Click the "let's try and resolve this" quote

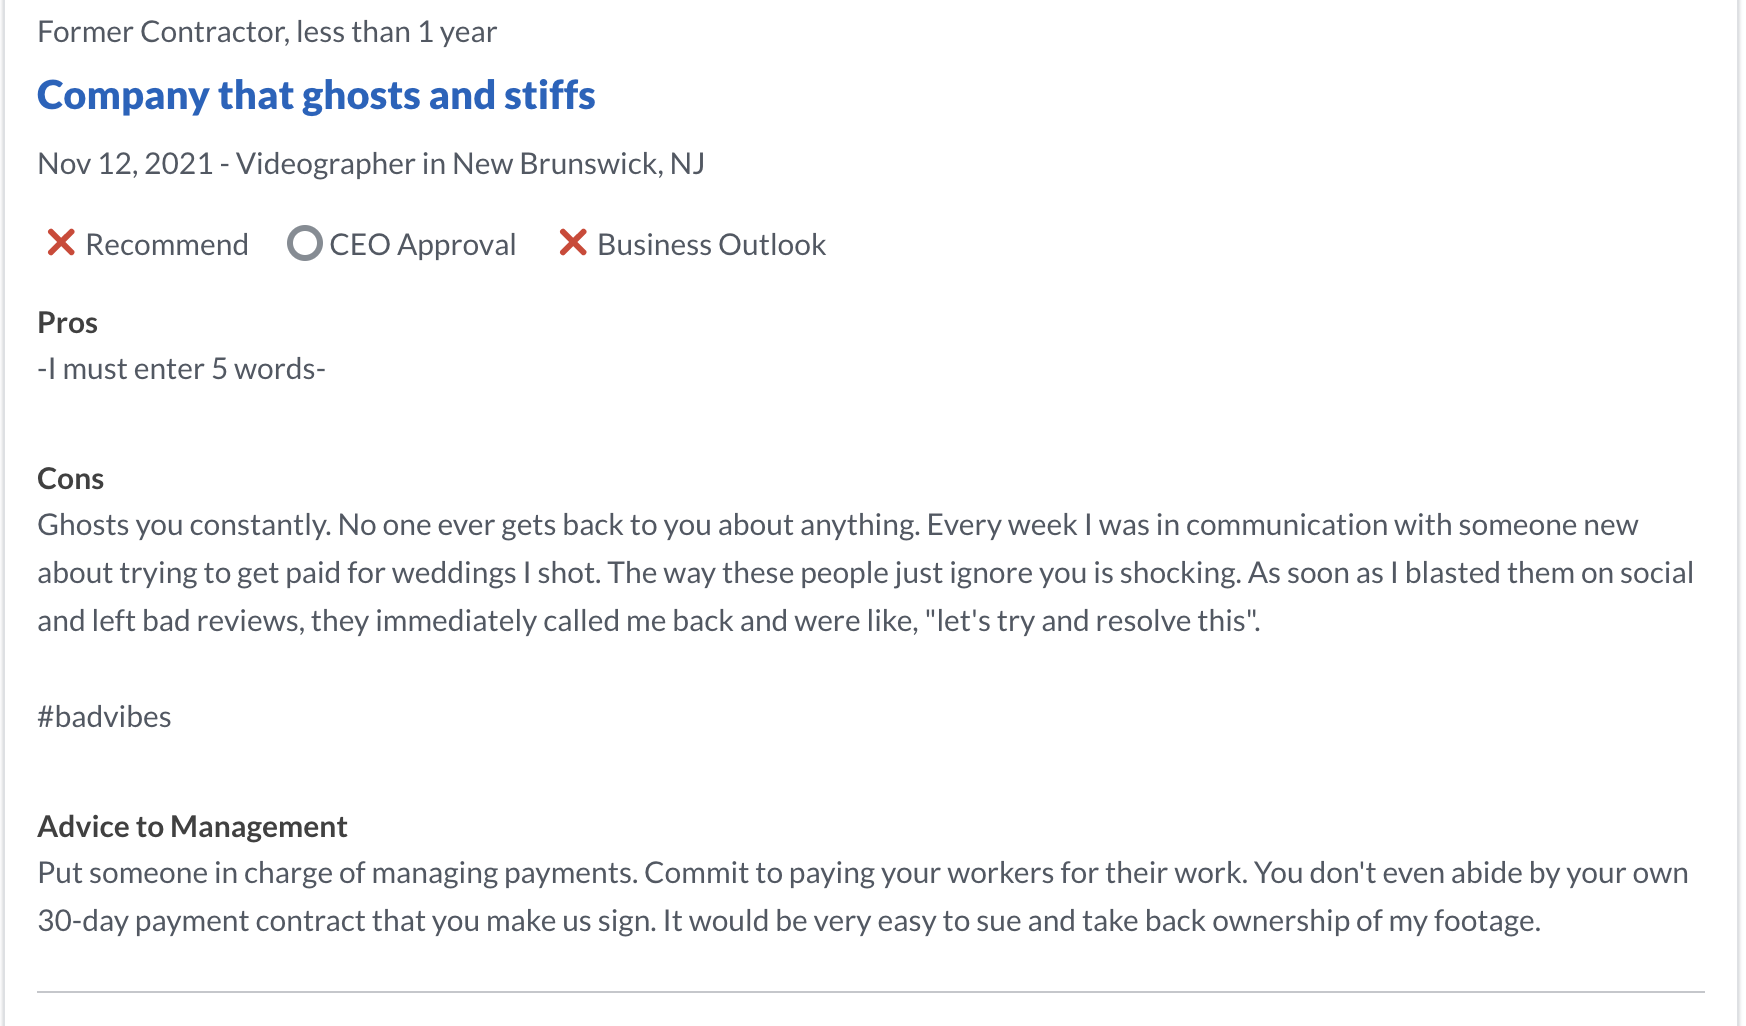point(1092,621)
